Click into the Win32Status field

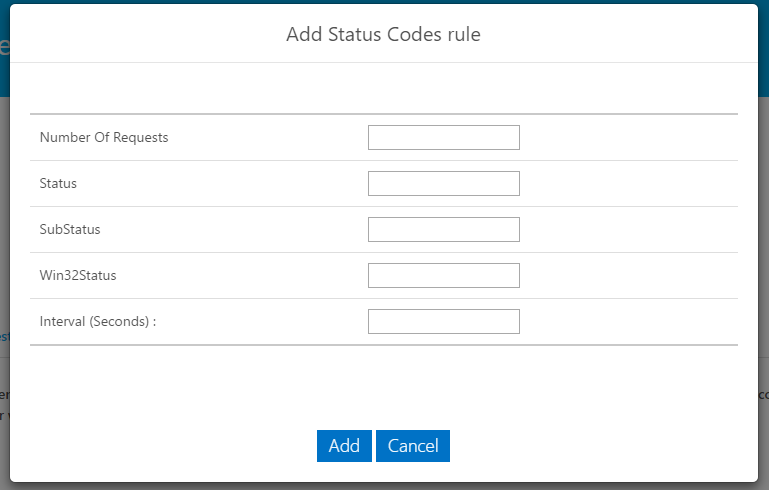tap(443, 276)
